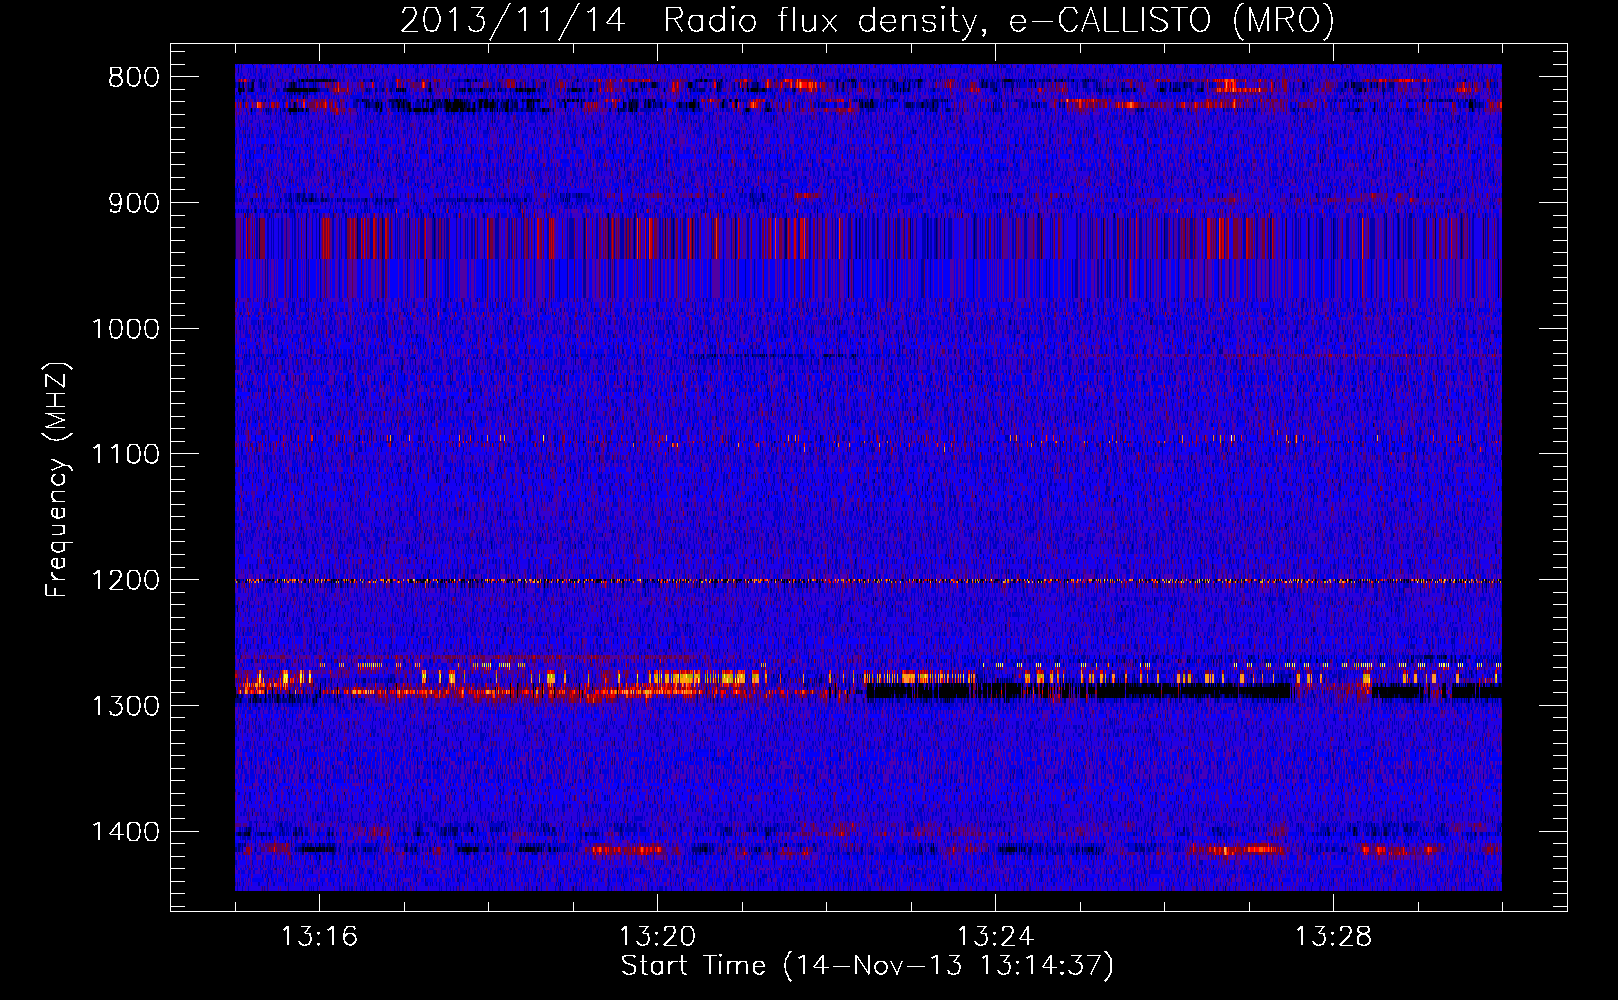Viewport: 1618px width, 1000px height.
Task: Click the 1000 frequency axis label
Action: coord(125,329)
